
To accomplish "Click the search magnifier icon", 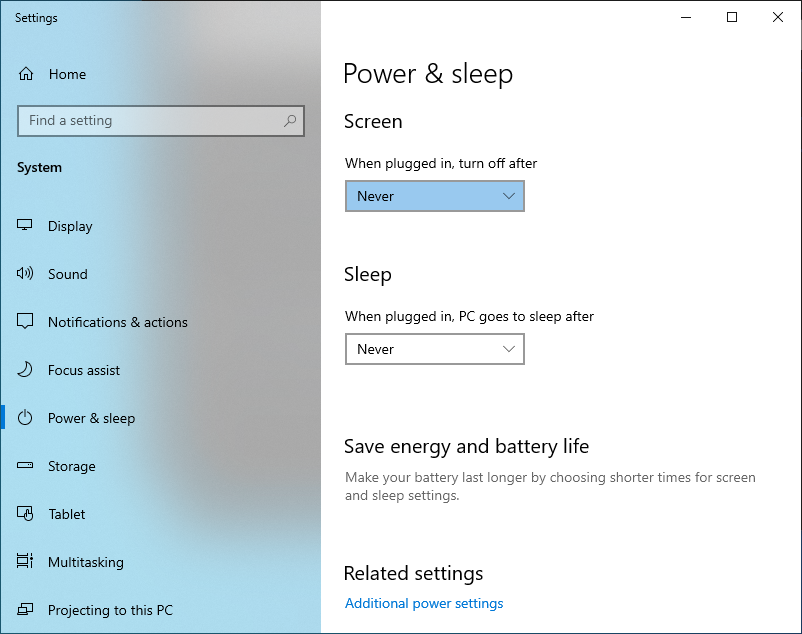I will tap(290, 120).
